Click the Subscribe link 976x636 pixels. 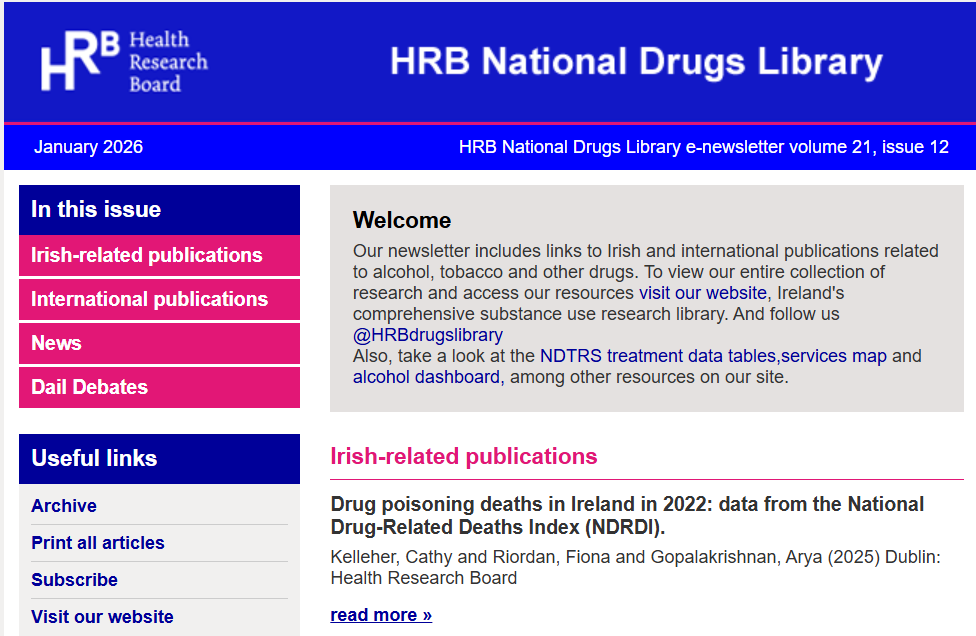pyautogui.click(x=75, y=580)
